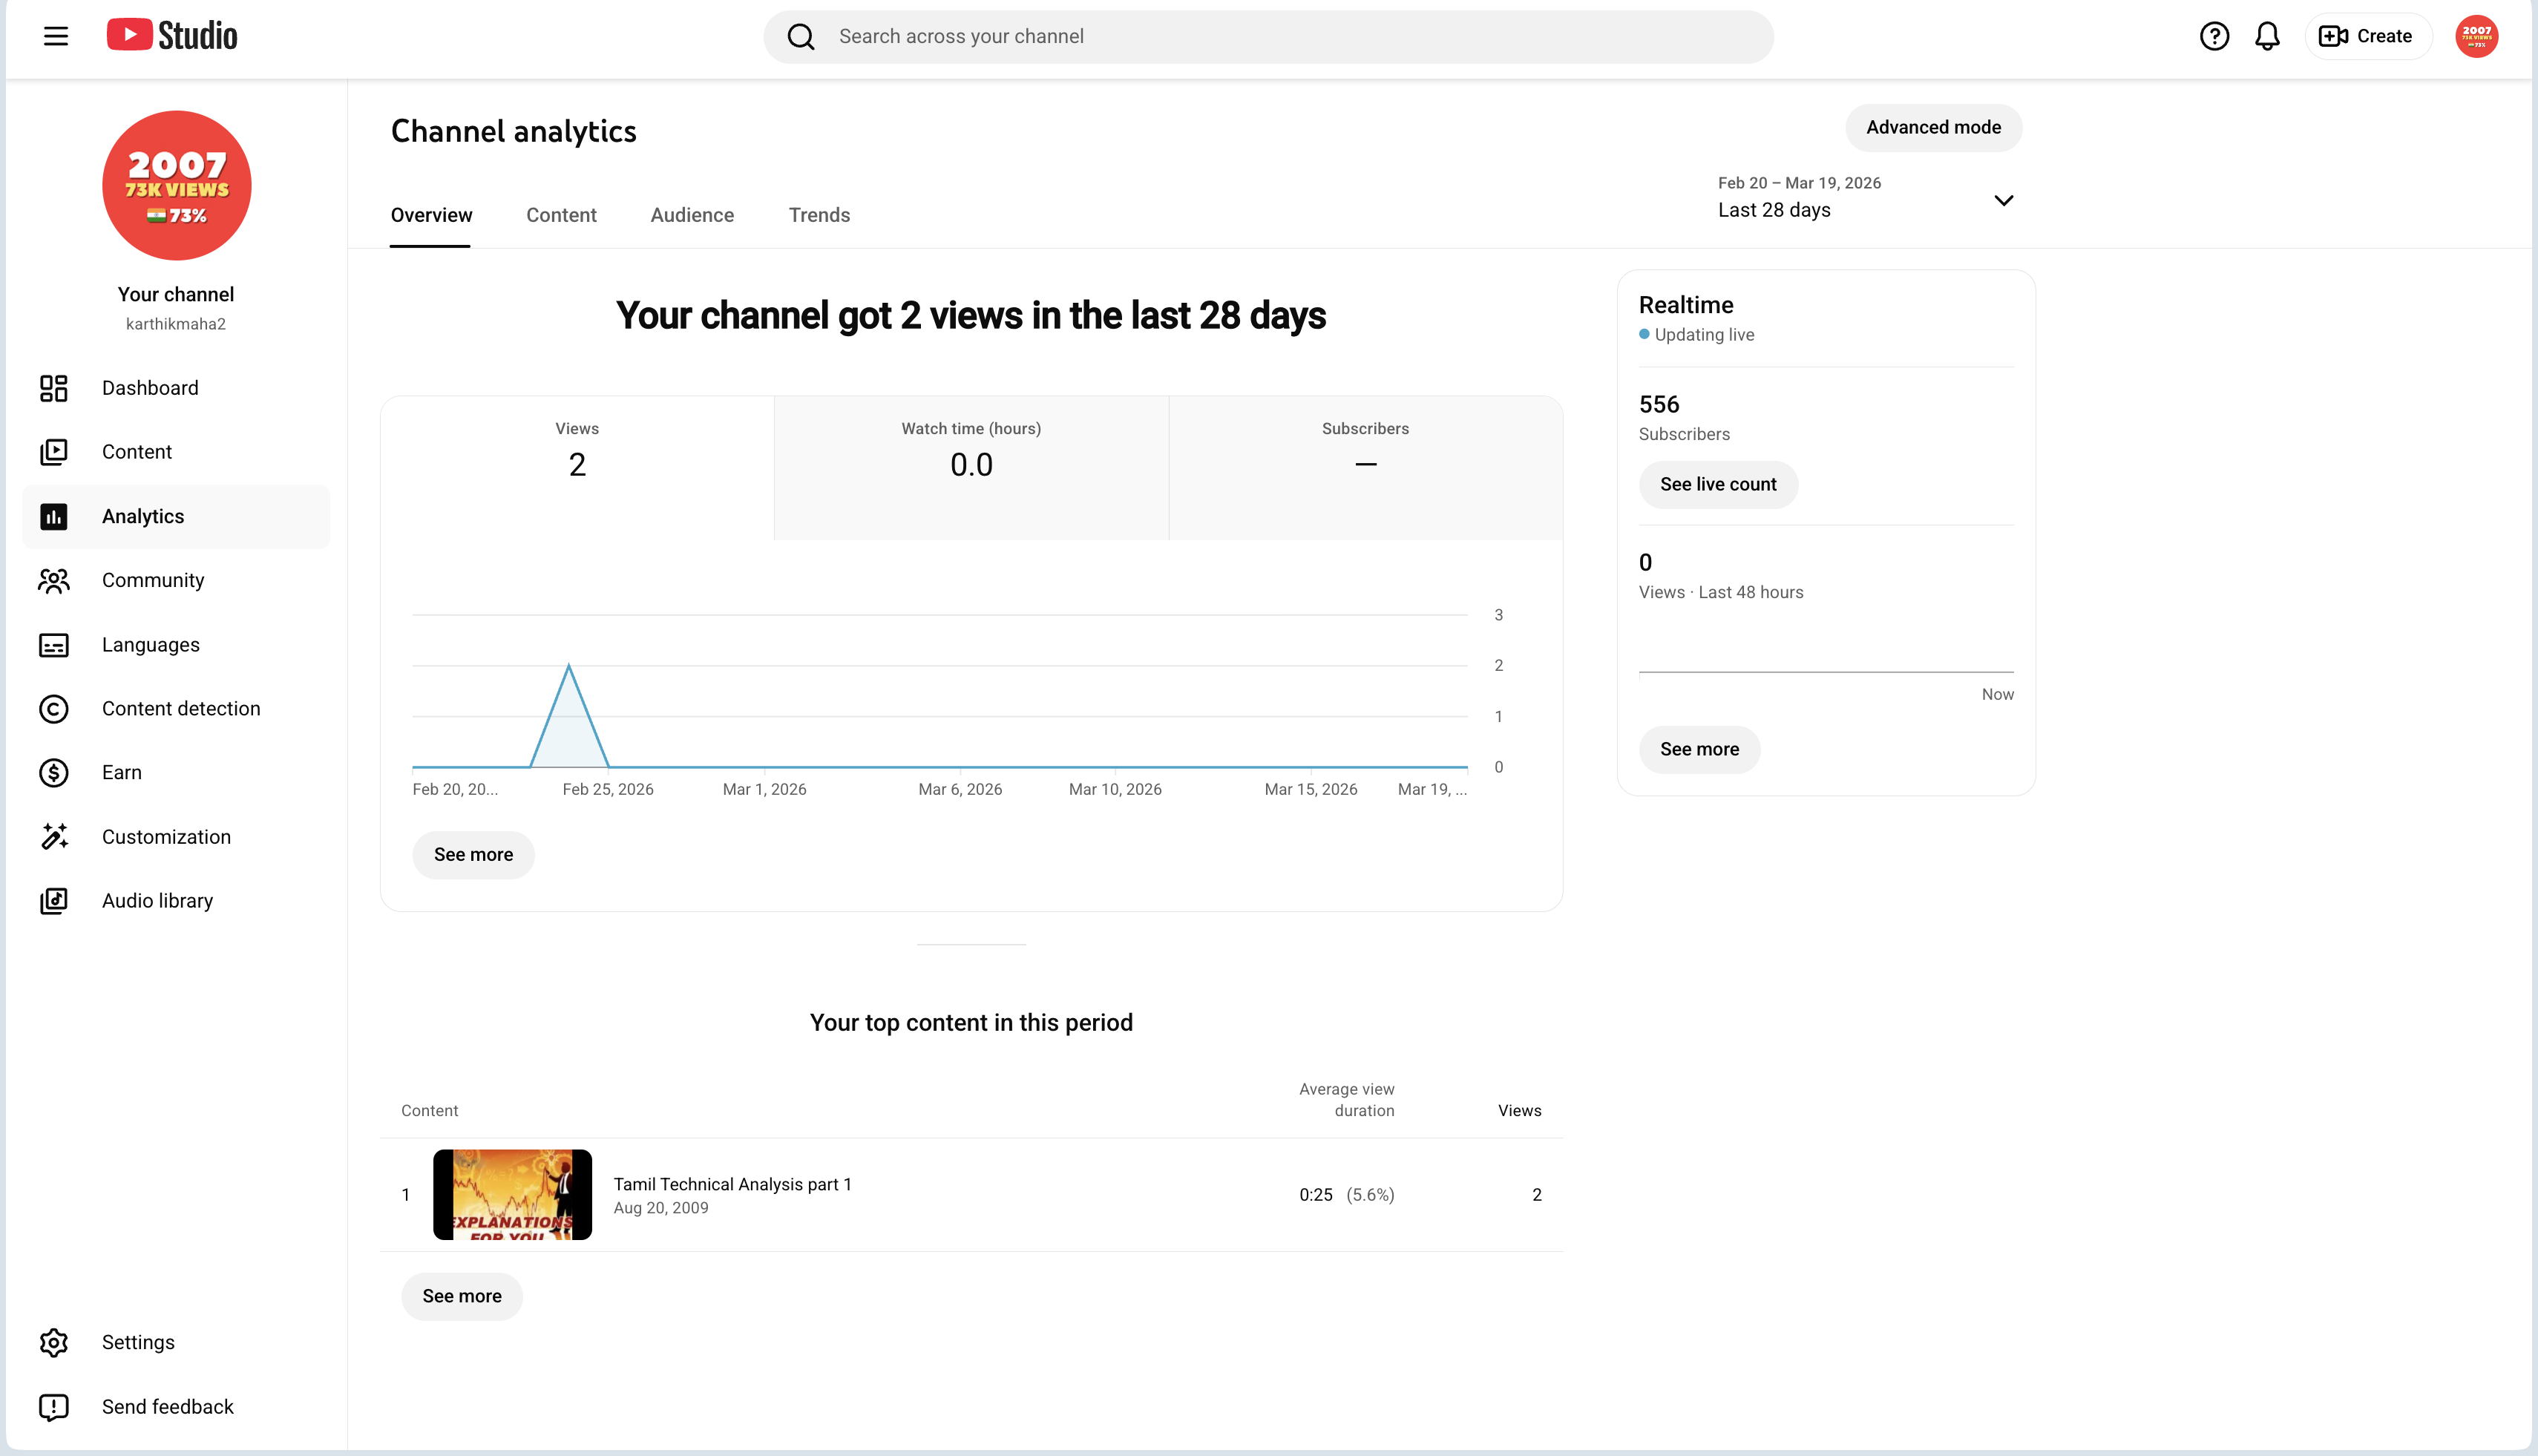Click the 0:25 average view duration
Viewport: 2538px width, 1456px height.
tap(1315, 1194)
